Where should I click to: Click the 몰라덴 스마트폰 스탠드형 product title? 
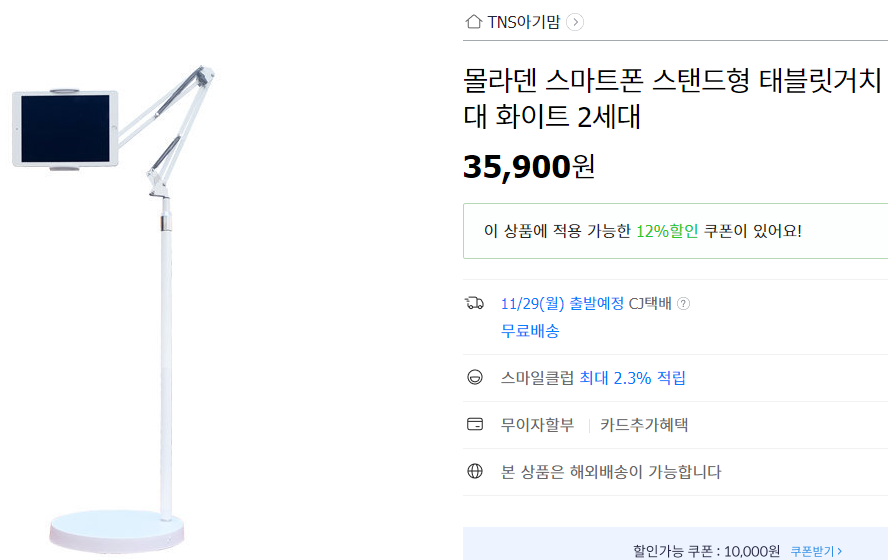click(672, 98)
